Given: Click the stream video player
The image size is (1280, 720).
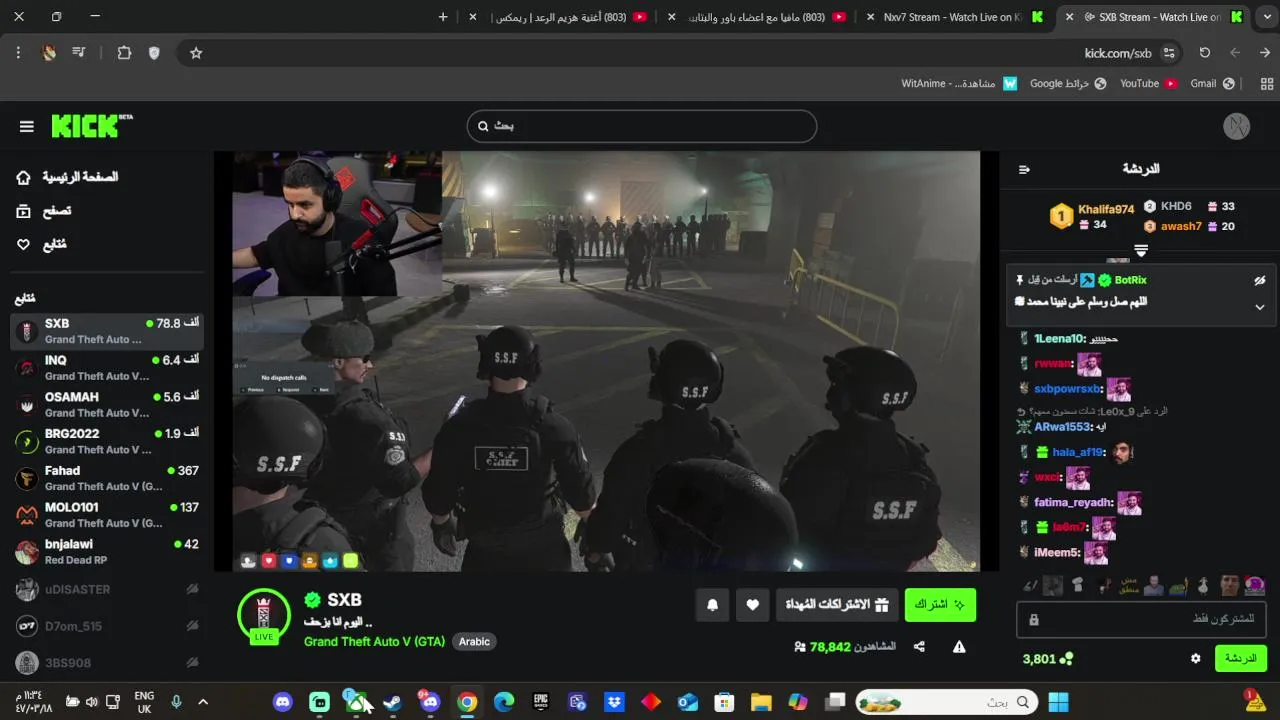Looking at the screenshot, I should click(606, 361).
